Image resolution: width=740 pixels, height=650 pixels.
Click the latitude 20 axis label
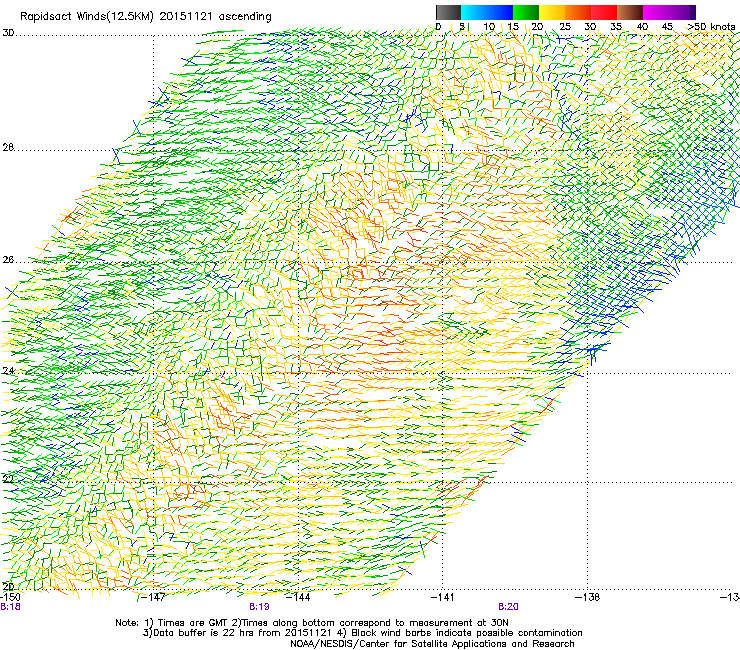coord(8,586)
